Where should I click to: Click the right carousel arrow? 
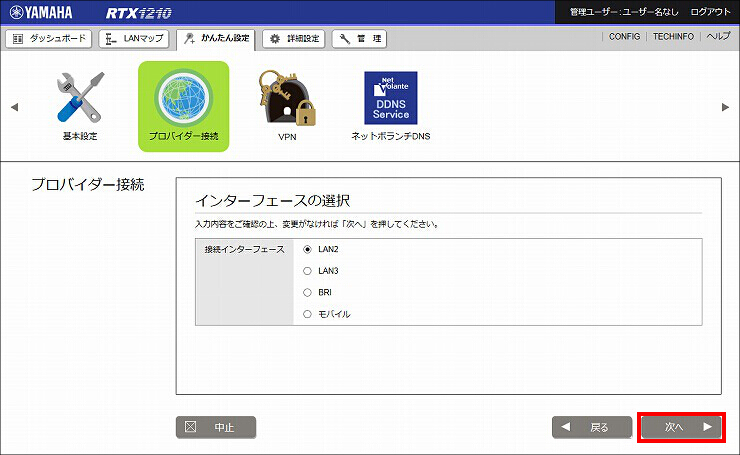725,107
